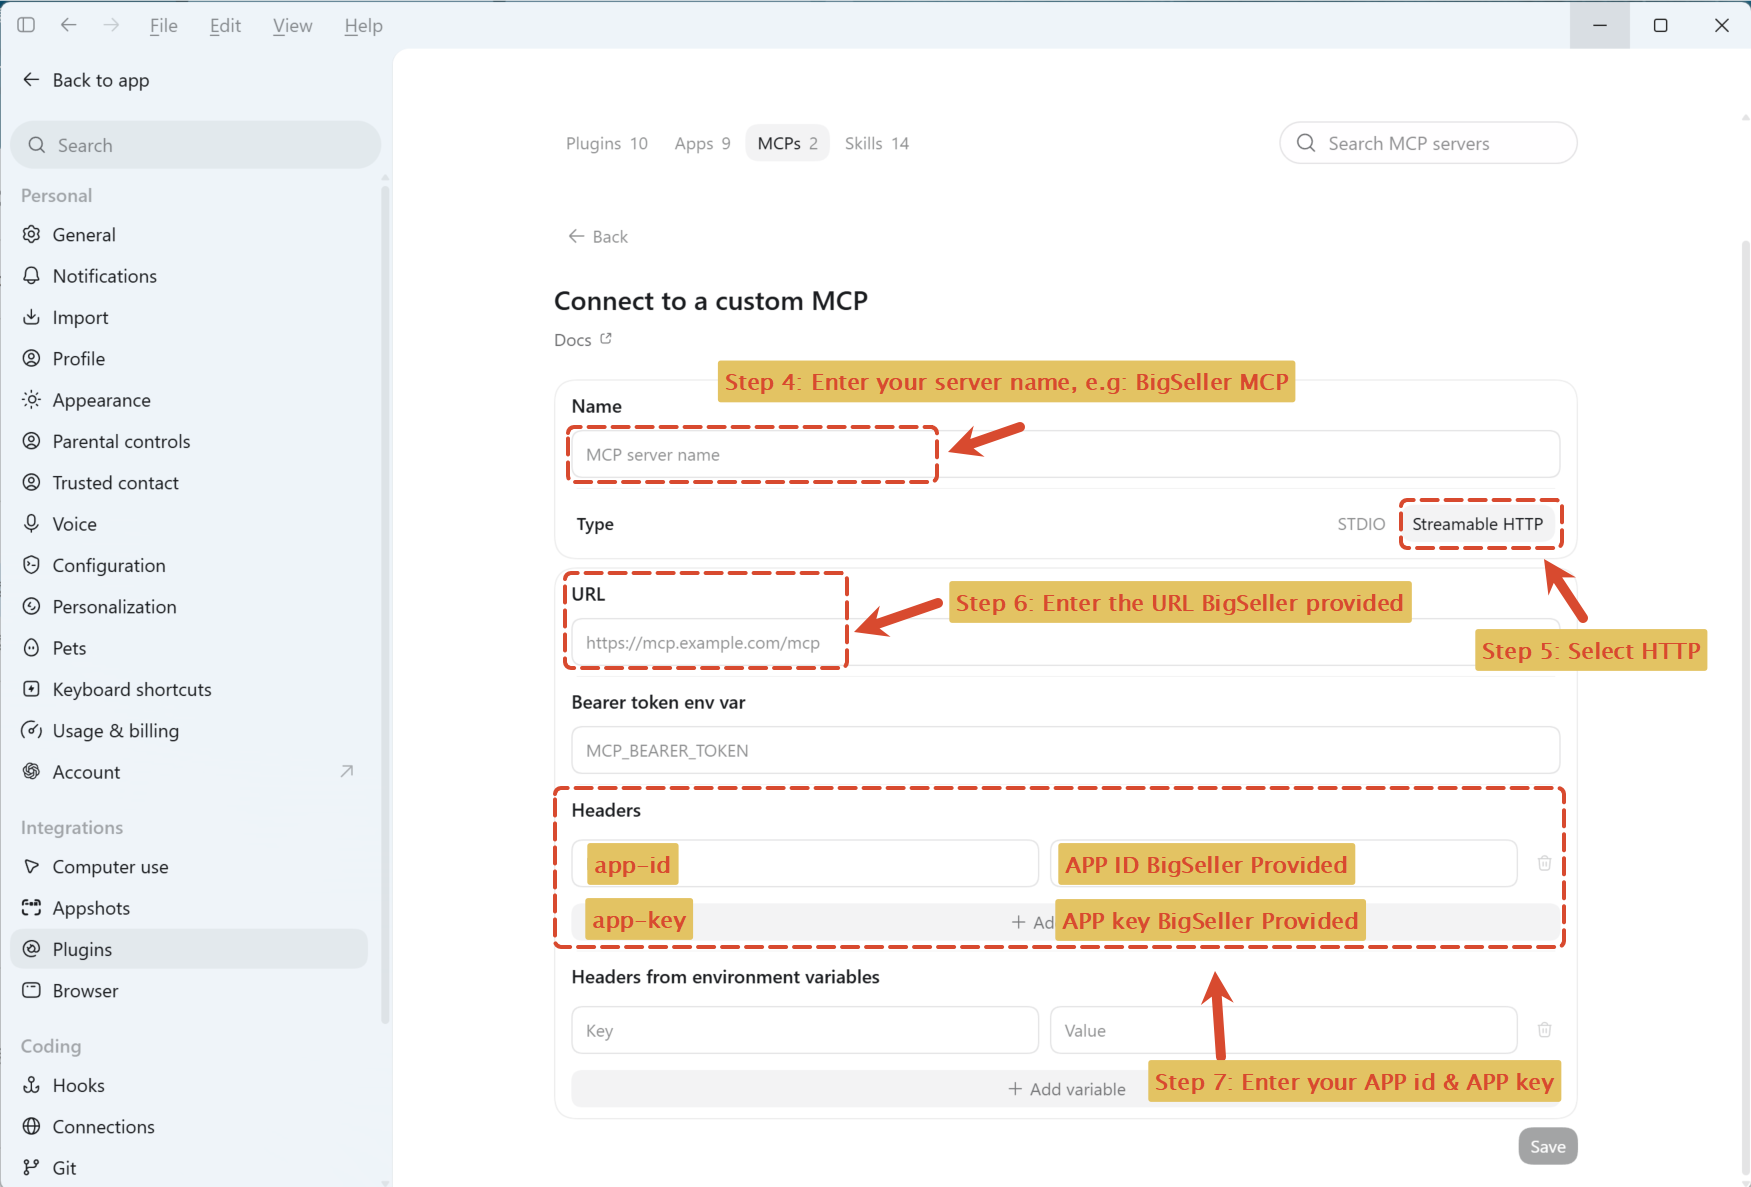The height and width of the screenshot is (1187, 1751).
Task: Open the Edit menu
Action: click(225, 26)
